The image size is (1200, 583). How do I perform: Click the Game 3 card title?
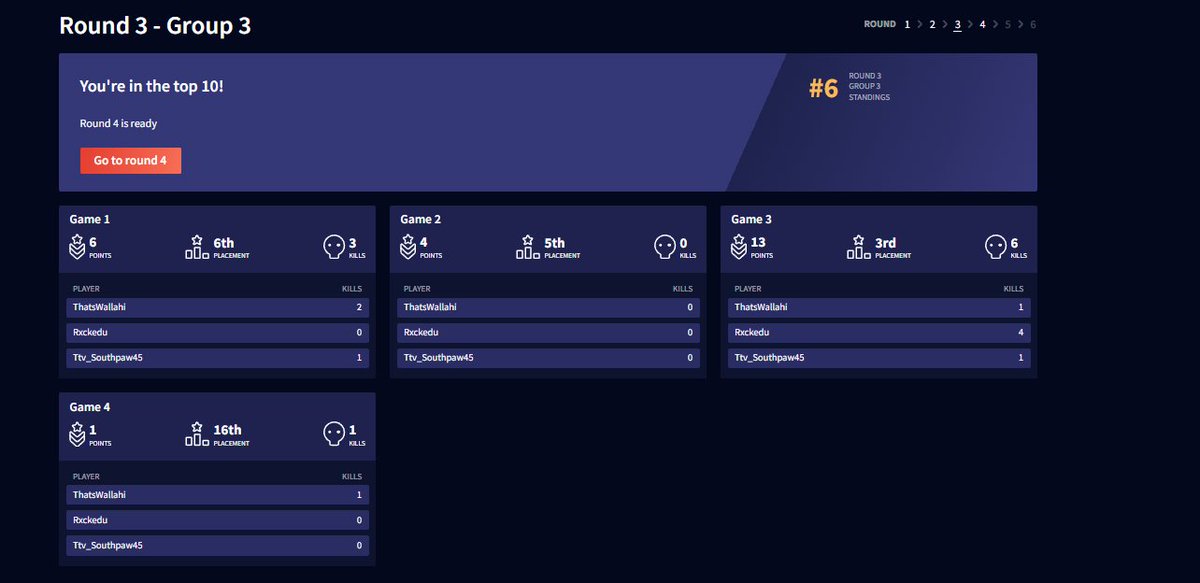pyautogui.click(x=752, y=219)
